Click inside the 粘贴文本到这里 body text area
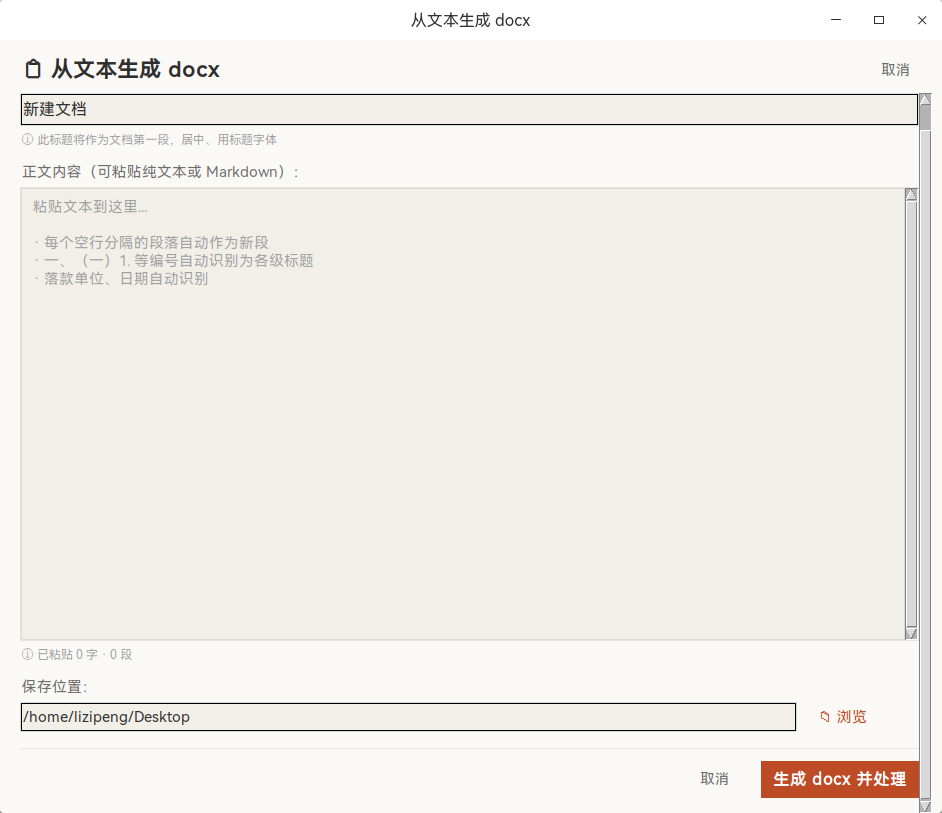 click(463, 413)
